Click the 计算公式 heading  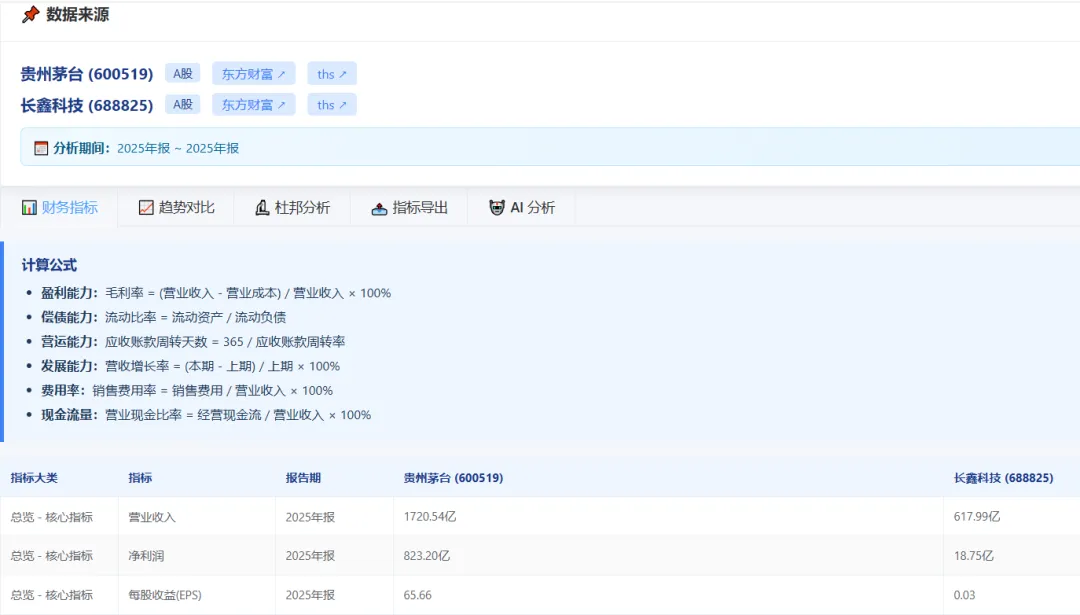point(49,265)
